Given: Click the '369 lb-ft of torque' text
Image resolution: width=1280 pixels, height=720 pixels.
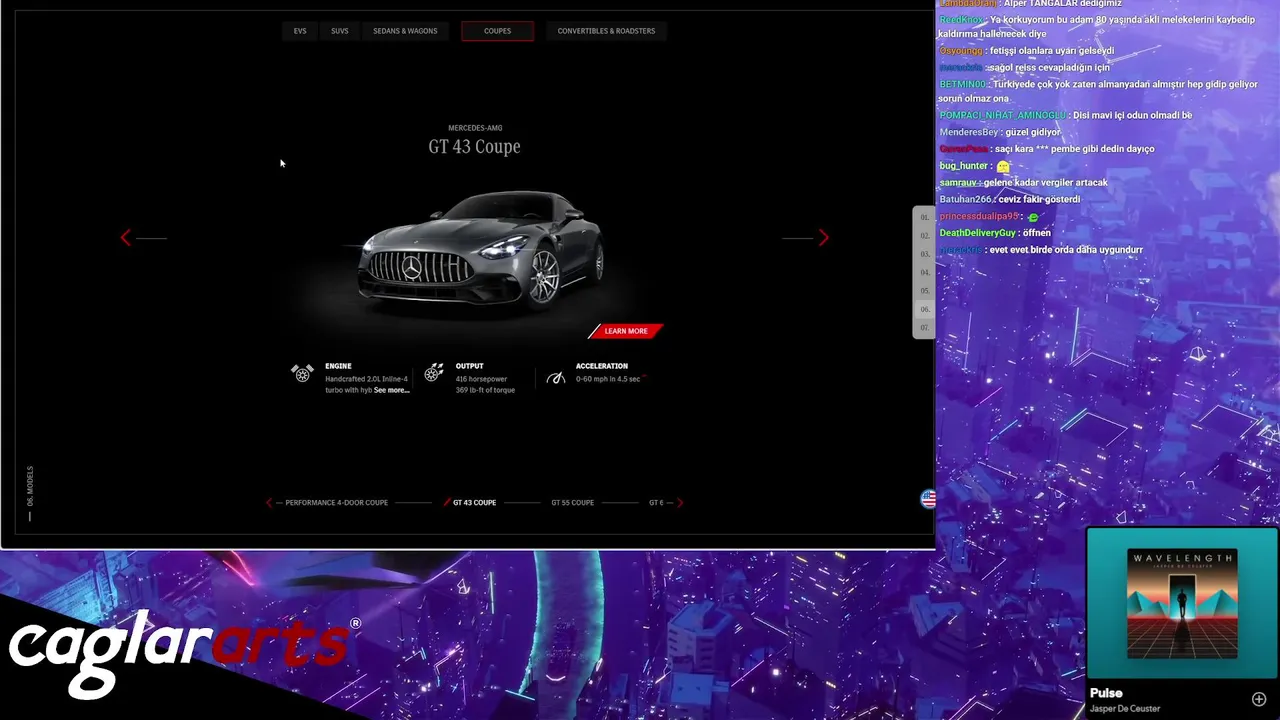Looking at the screenshot, I should click(485, 390).
